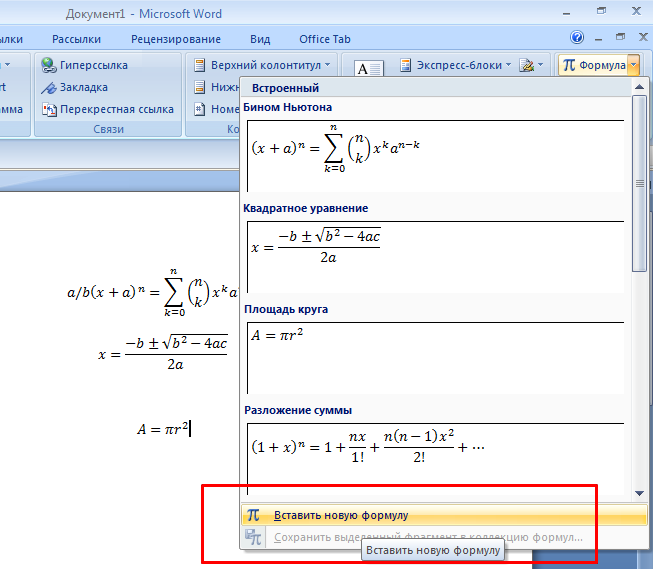Open the Формула dropdown arrow

(633, 65)
